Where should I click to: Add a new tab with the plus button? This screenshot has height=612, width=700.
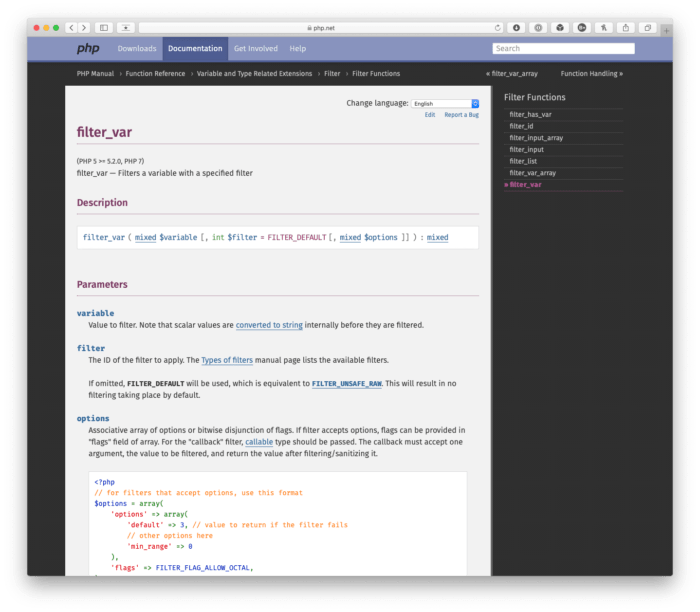(666, 31)
